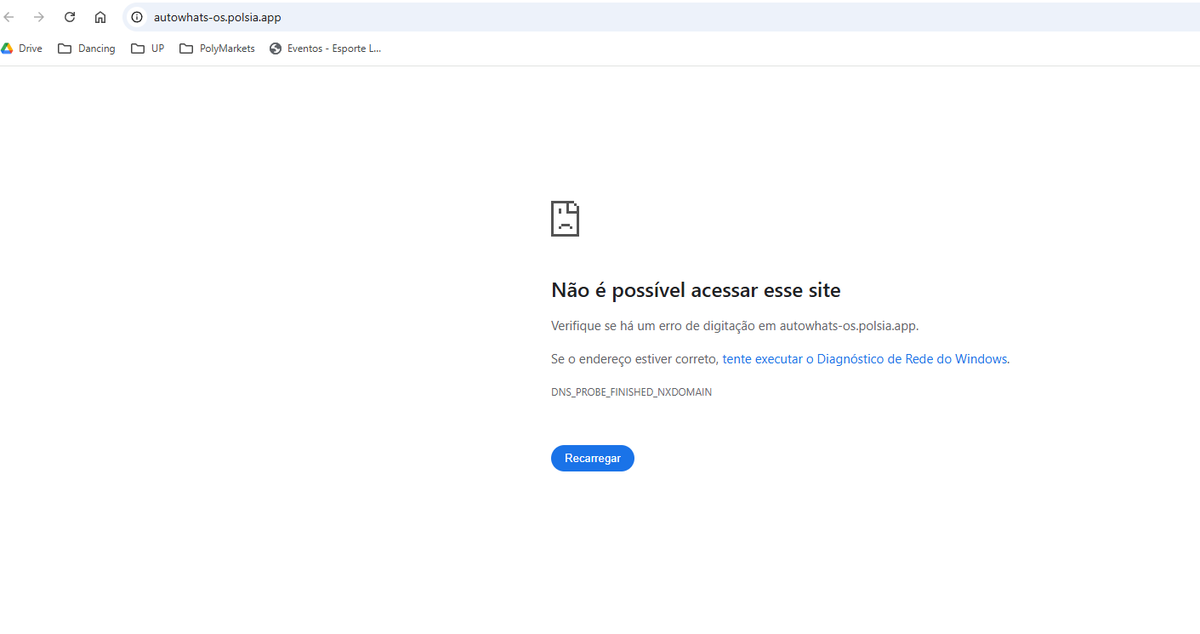Go back to the previous page
Screen dimensions: 1200x634
9,17
